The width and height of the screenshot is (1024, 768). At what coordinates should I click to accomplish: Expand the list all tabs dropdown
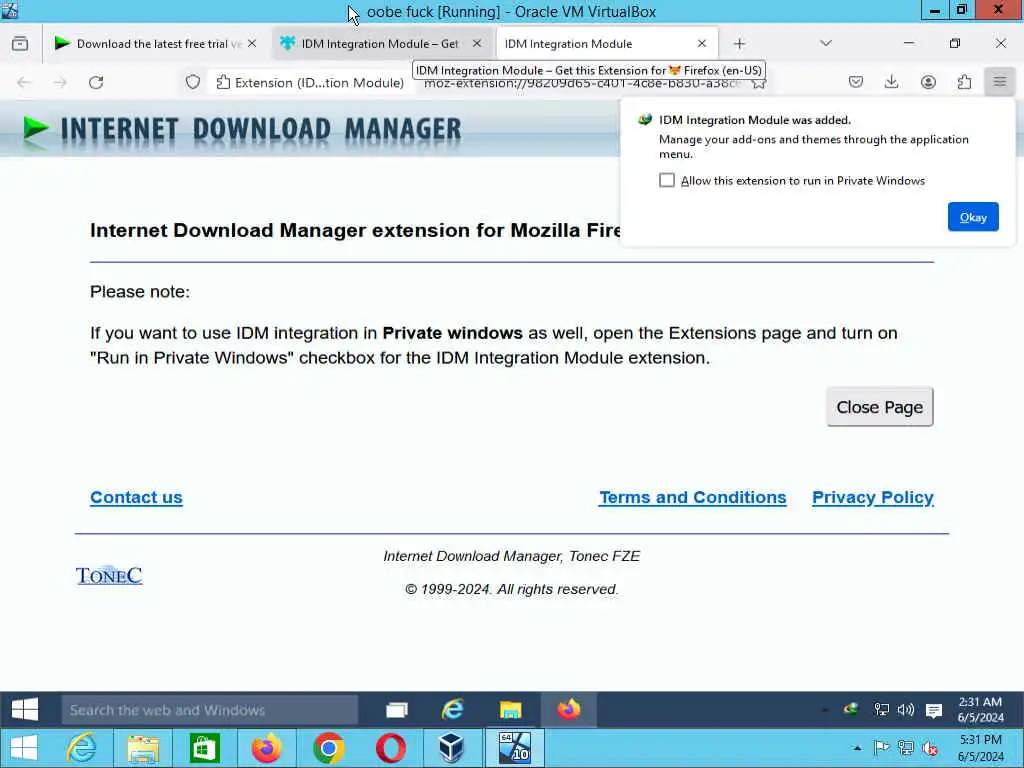pos(825,44)
